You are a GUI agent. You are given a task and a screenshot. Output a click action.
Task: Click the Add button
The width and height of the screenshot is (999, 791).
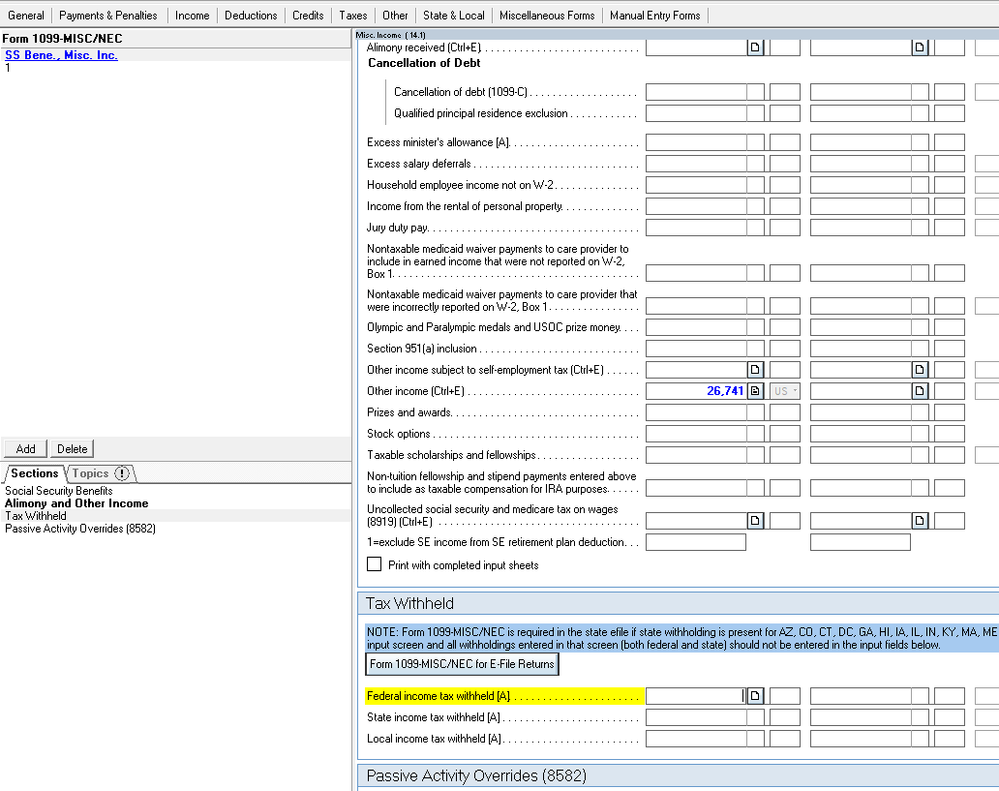[24, 448]
